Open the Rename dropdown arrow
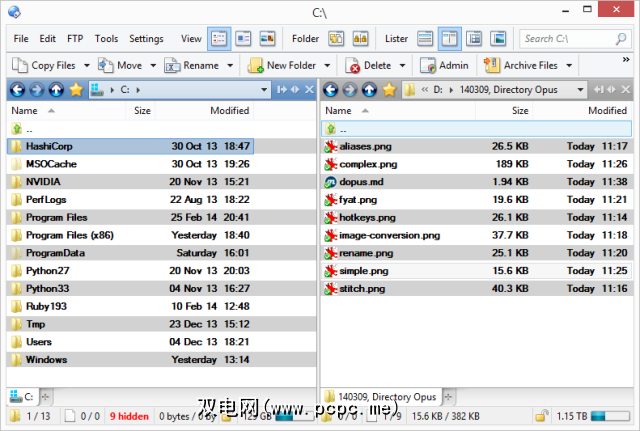This screenshot has width=640, height=431. pyautogui.click(x=230, y=65)
